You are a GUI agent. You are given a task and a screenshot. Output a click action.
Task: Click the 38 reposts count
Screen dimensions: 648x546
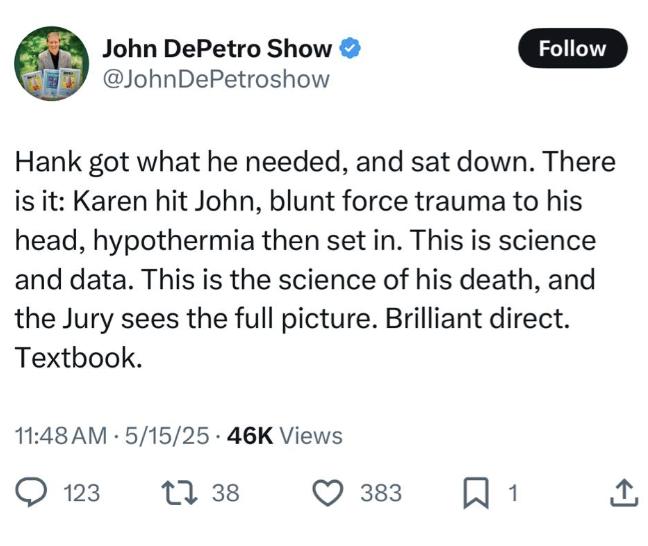(x=225, y=492)
